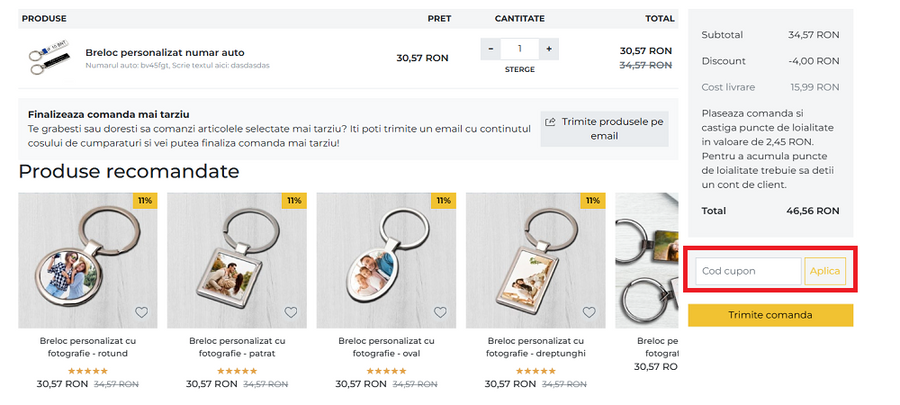Screen dimensions: 900x405
Task: Remove item using STERGE link
Action: (x=519, y=69)
